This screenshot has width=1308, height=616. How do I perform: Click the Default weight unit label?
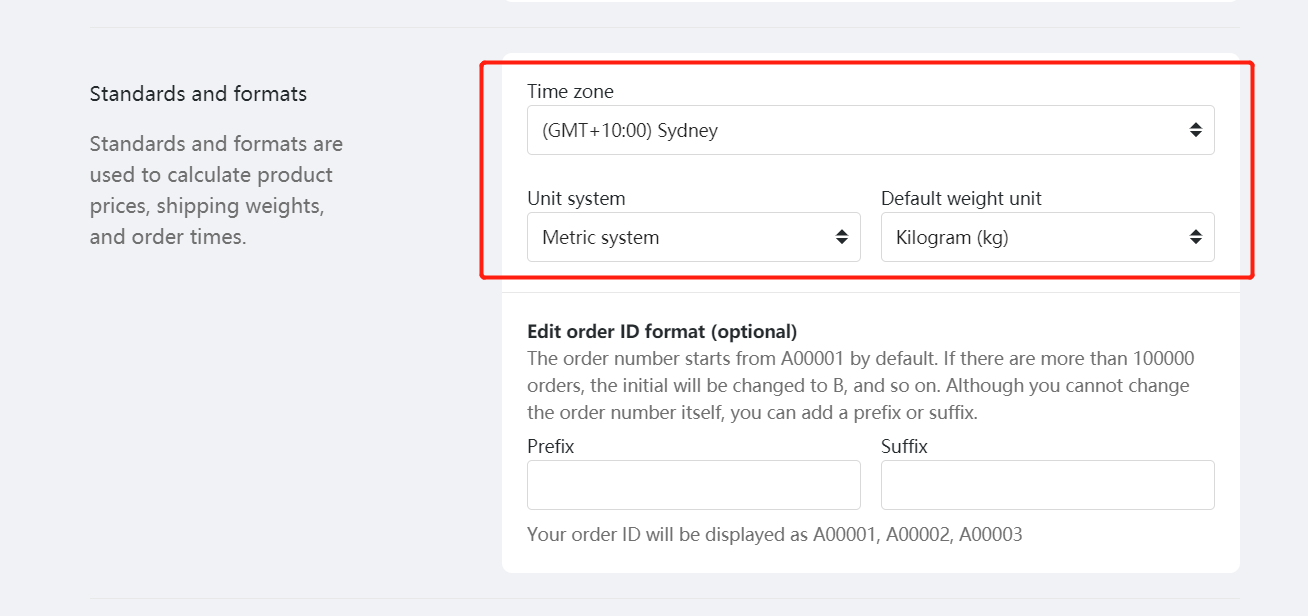point(961,198)
